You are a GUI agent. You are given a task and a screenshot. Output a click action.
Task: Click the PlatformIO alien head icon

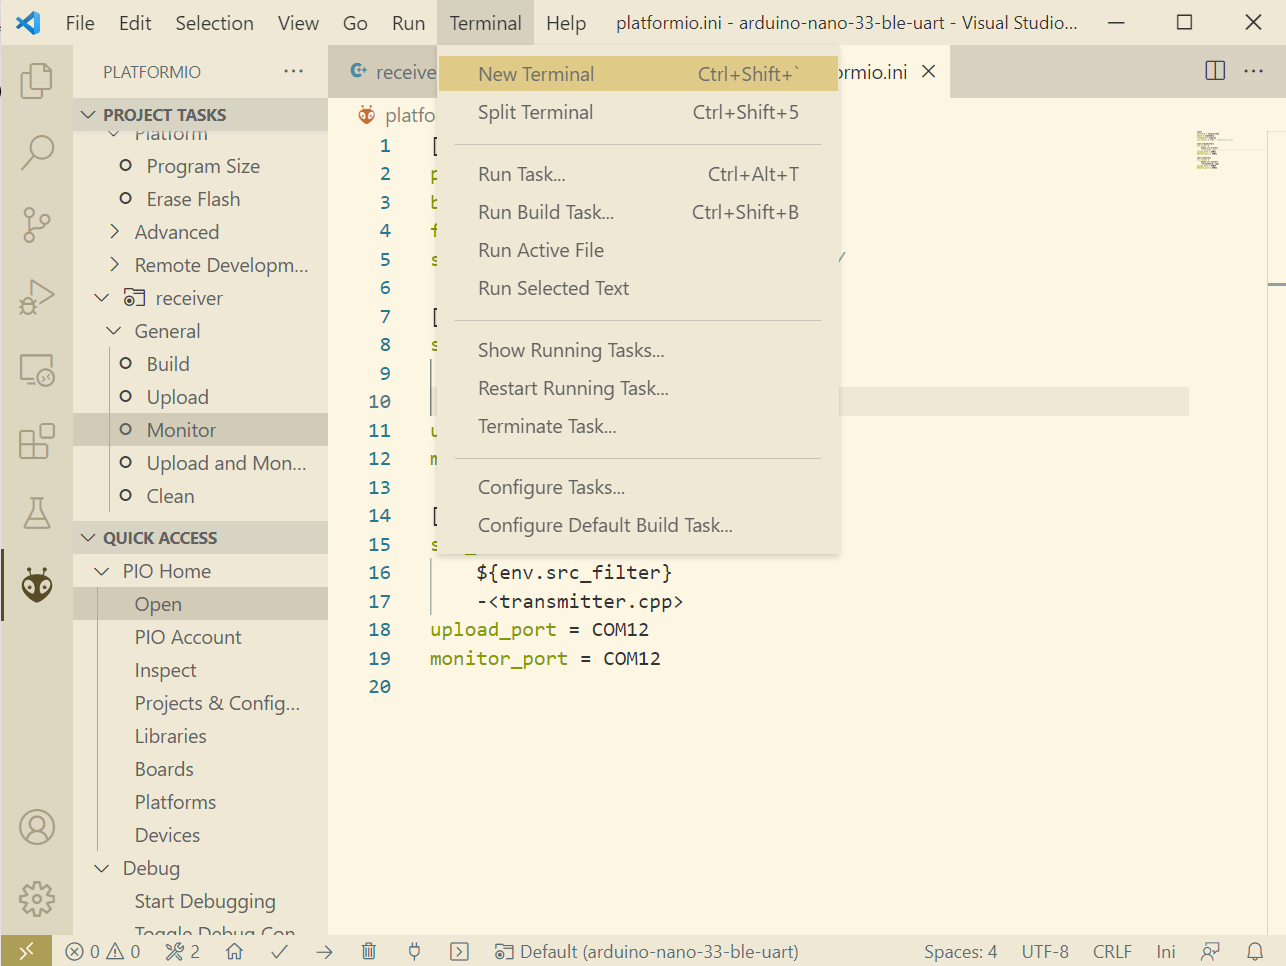pos(37,585)
